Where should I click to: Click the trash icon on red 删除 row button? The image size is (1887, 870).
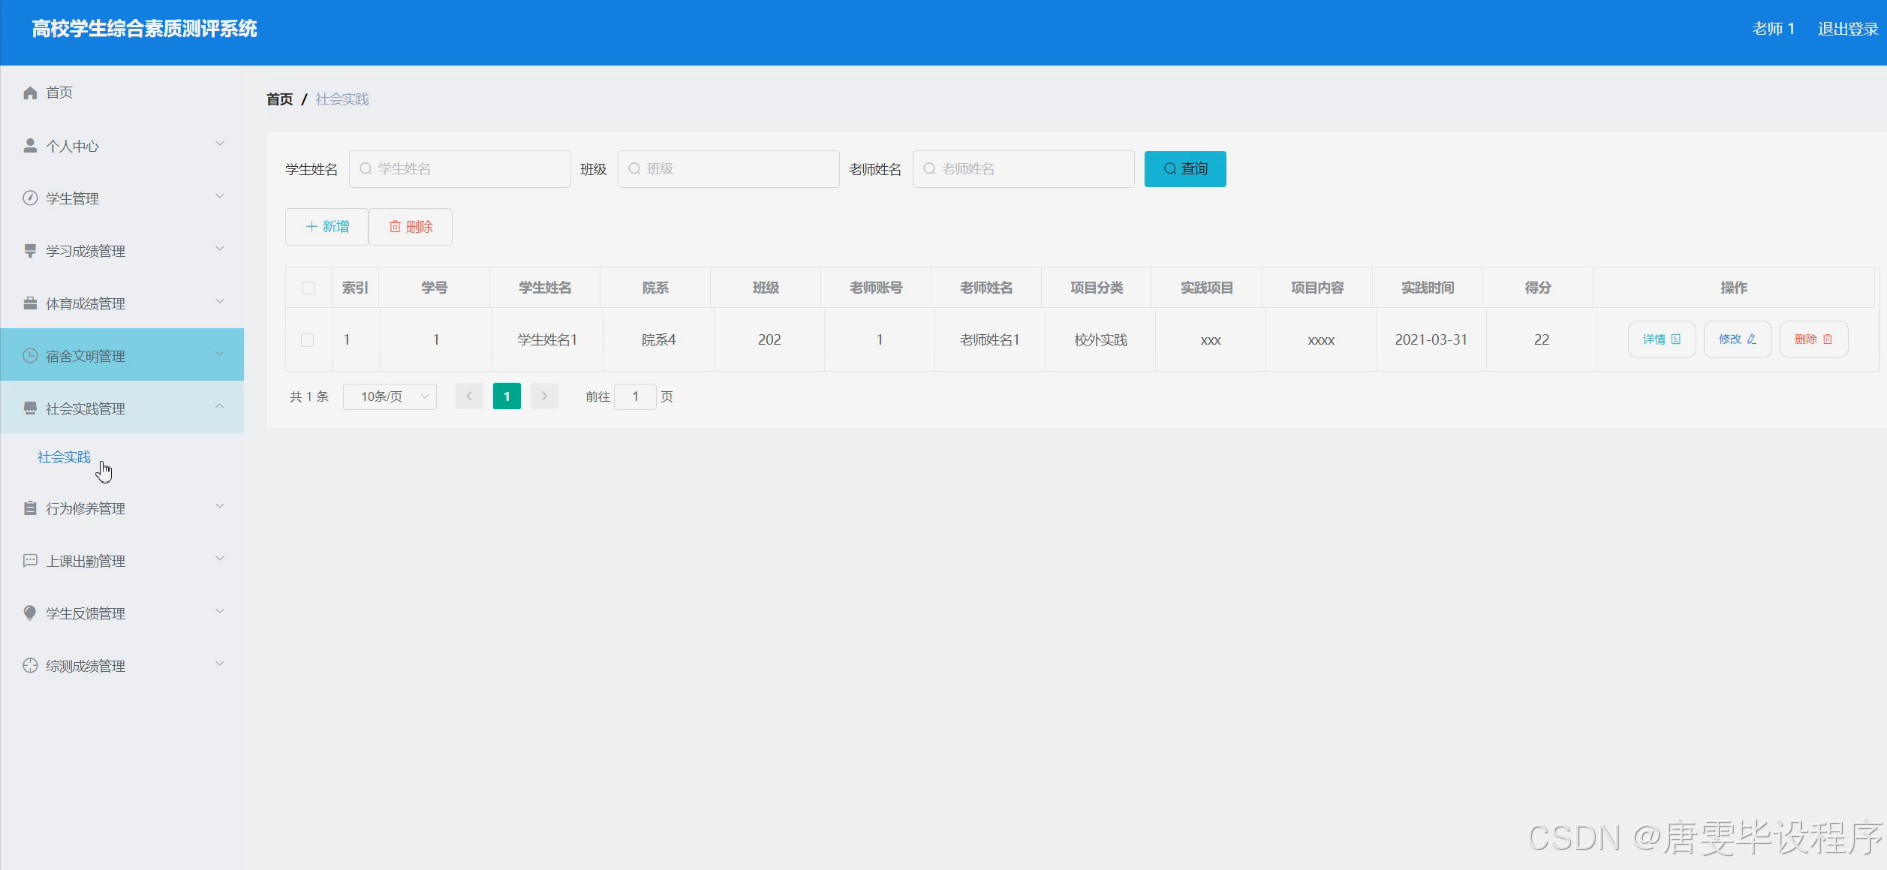tap(1828, 339)
